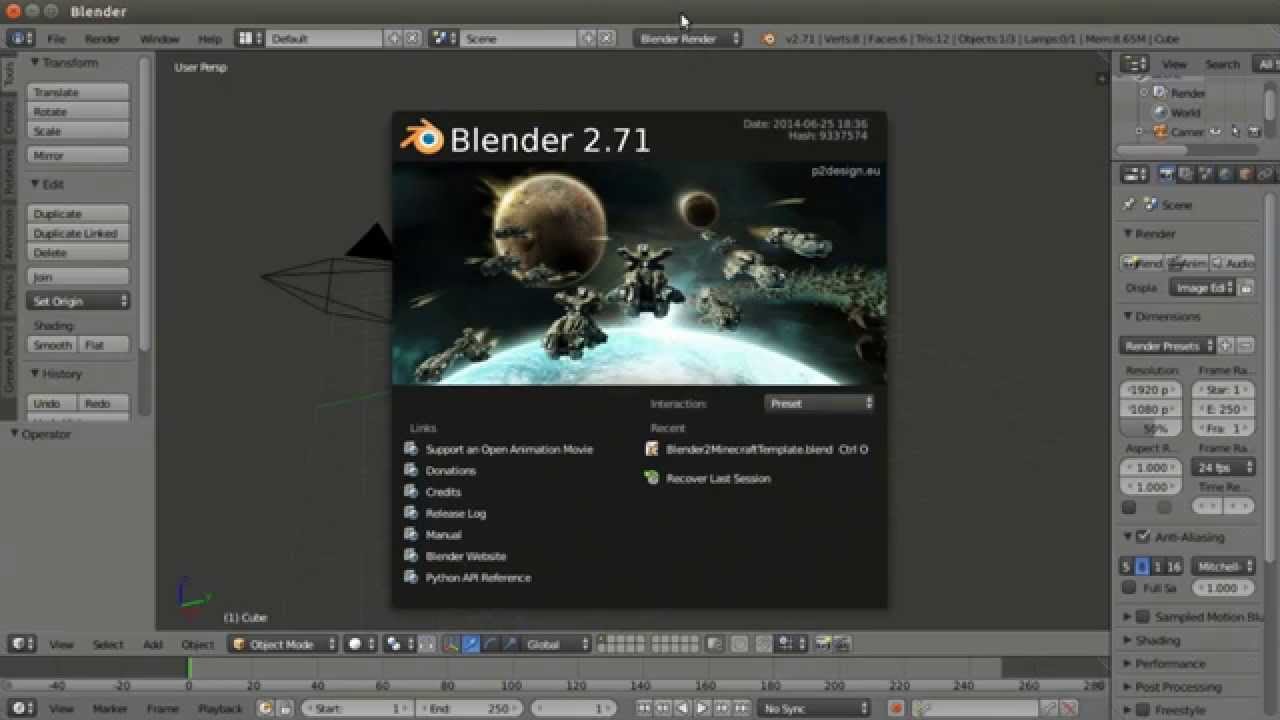The width and height of the screenshot is (1280, 720).
Task: Open the Object Mode dropdown
Action: click(283, 644)
